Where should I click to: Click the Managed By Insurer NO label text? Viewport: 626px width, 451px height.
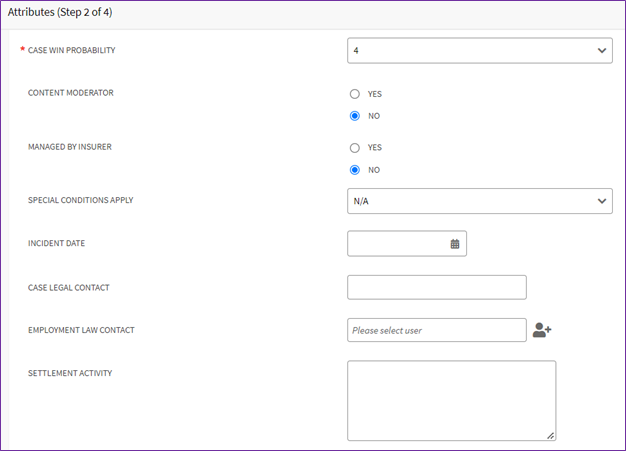click(x=374, y=170)
